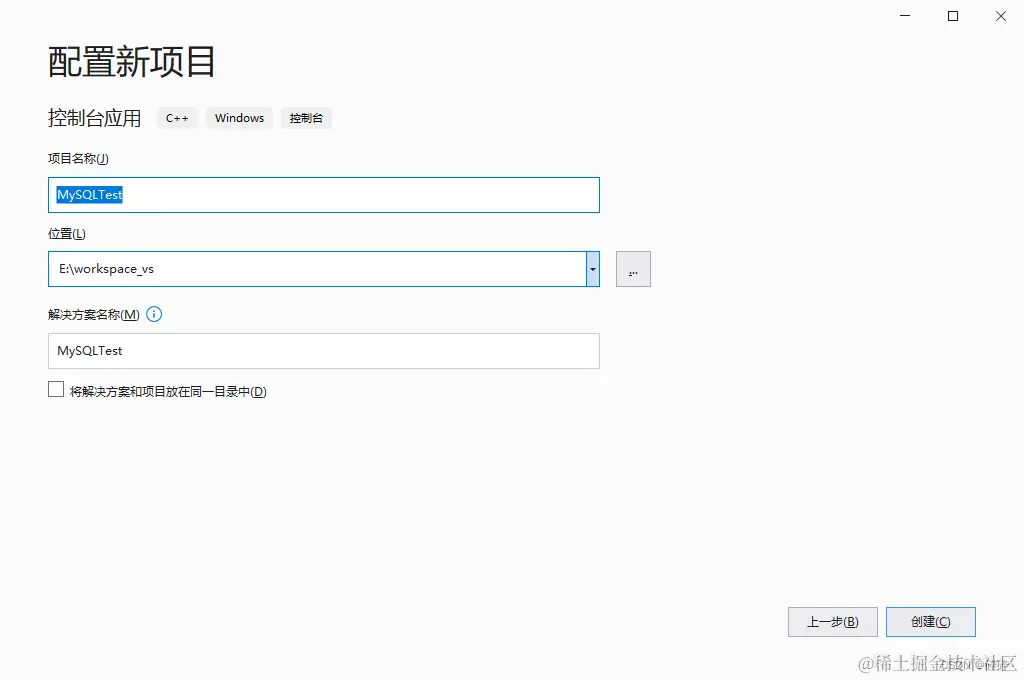Open the 位置 location history dropdown

(591, 268)
